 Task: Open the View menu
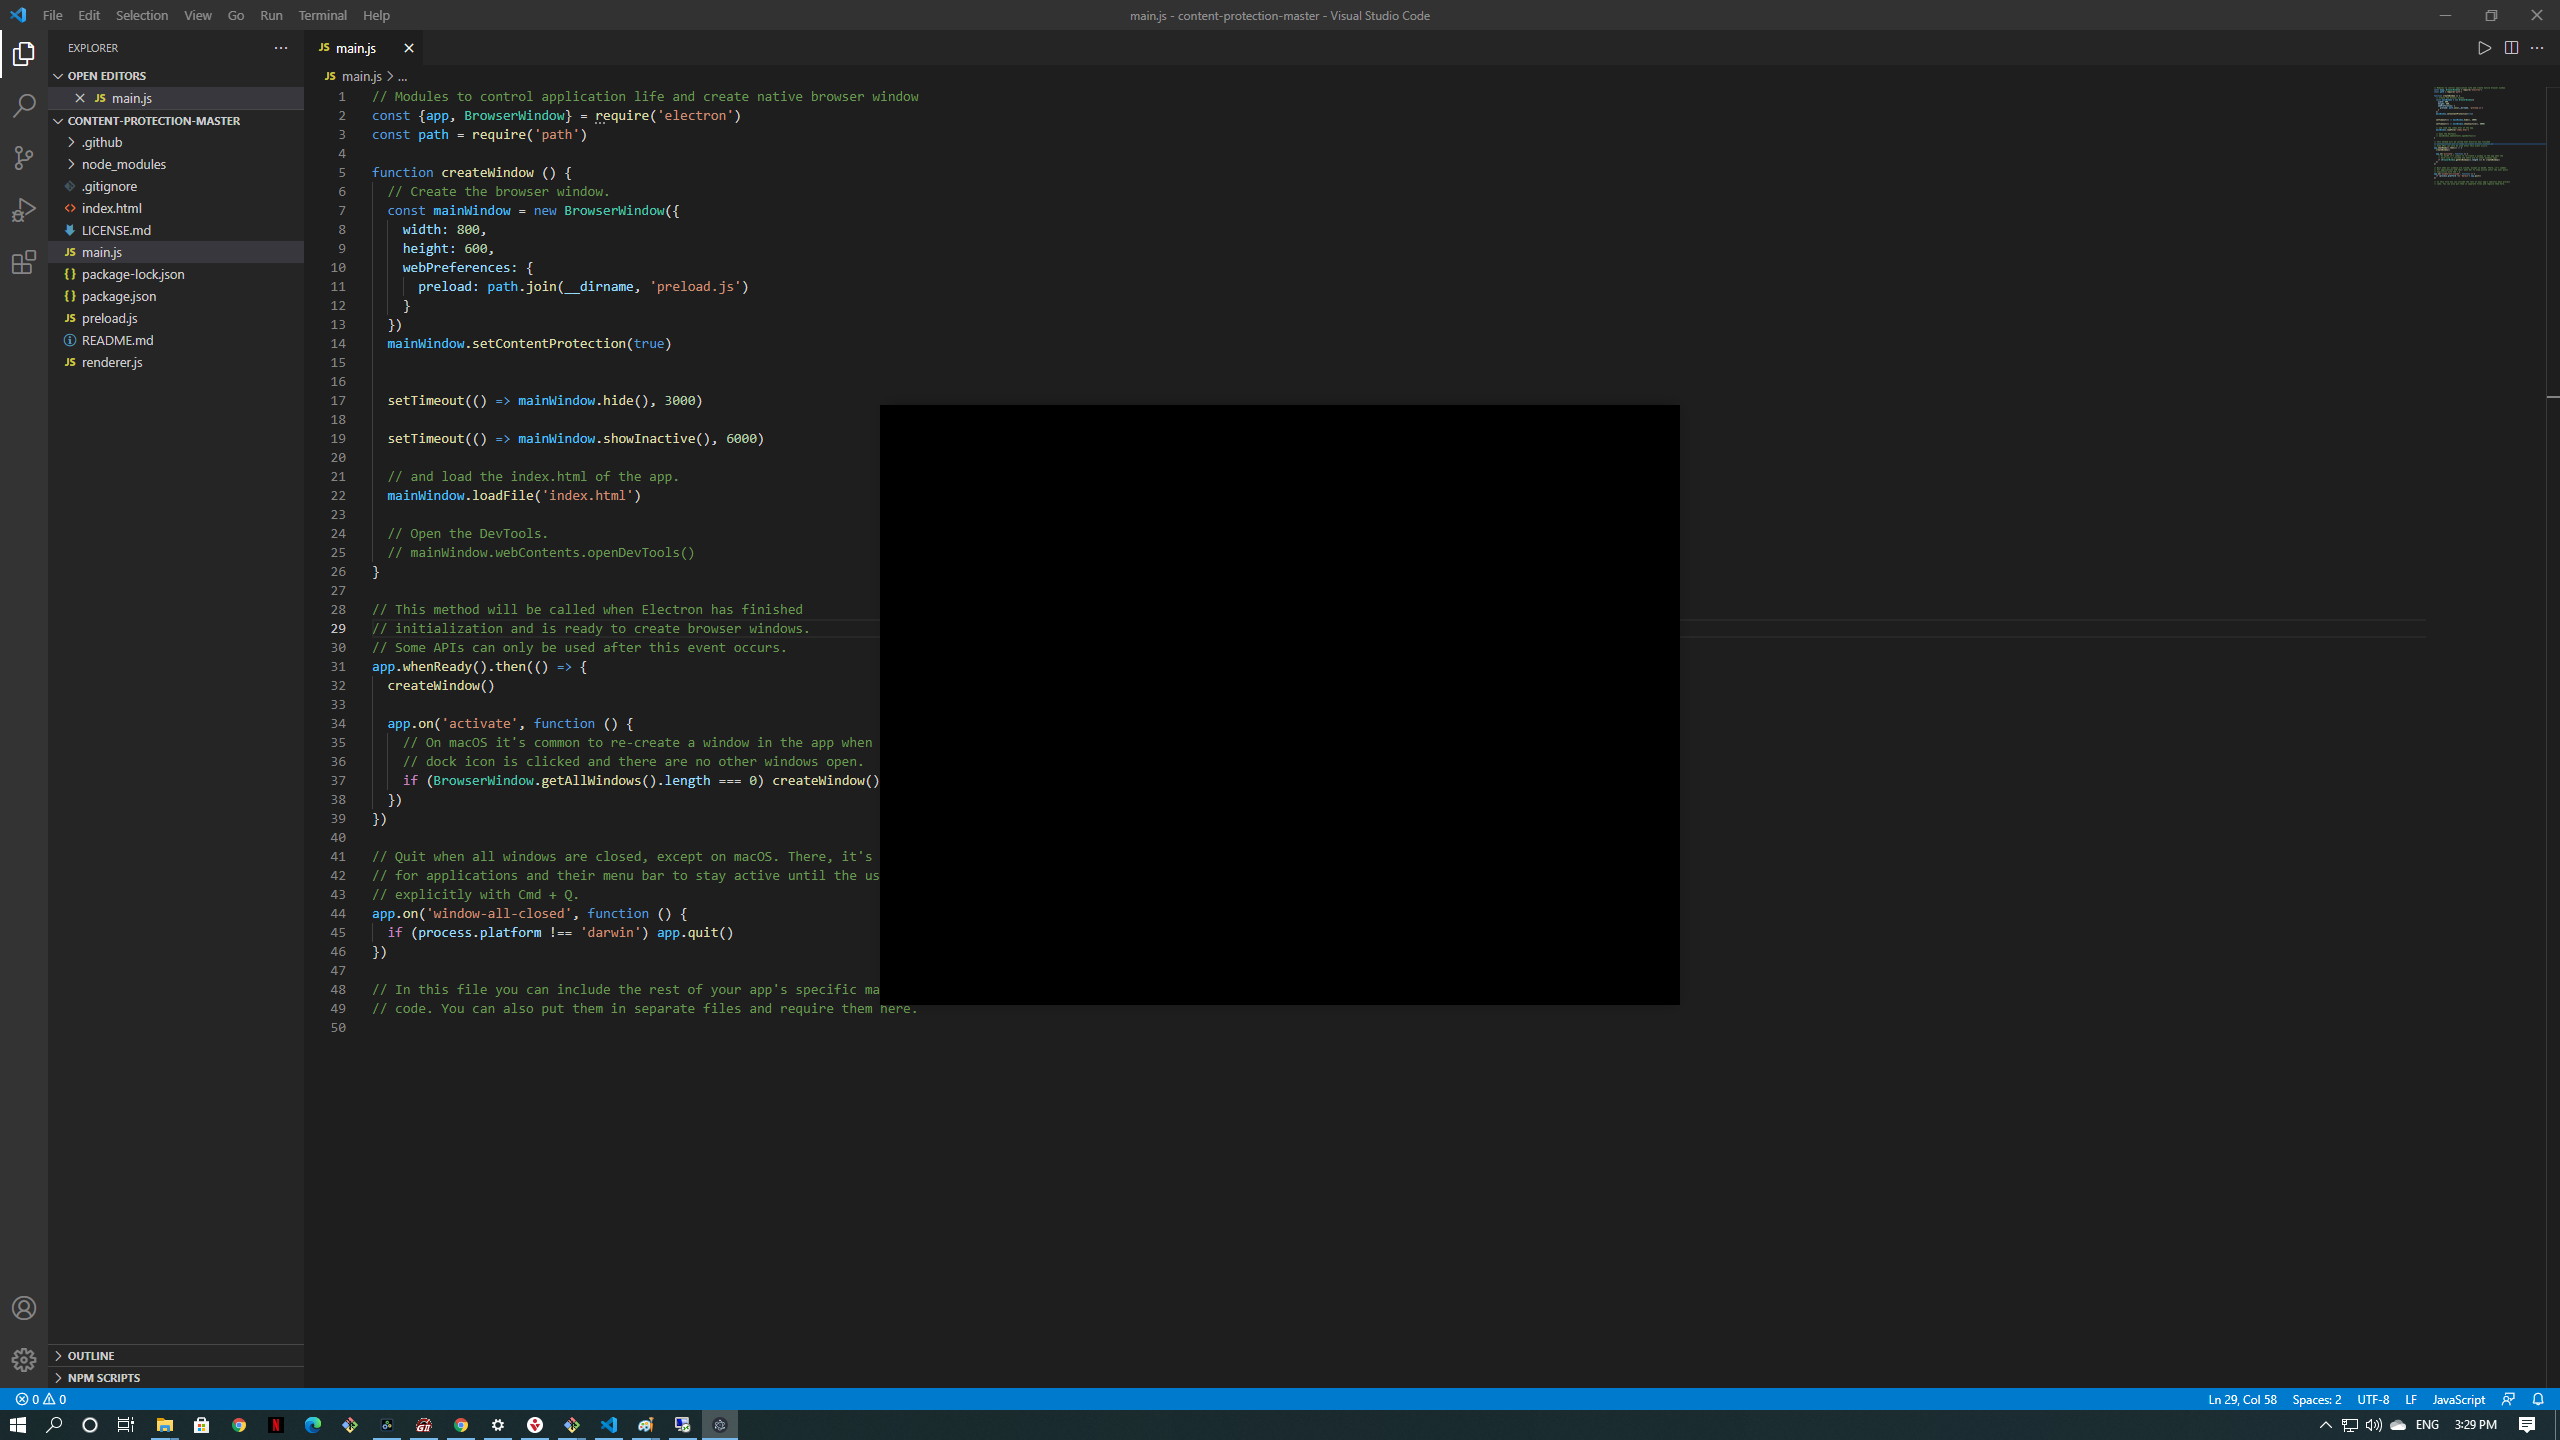pos(198,15)
